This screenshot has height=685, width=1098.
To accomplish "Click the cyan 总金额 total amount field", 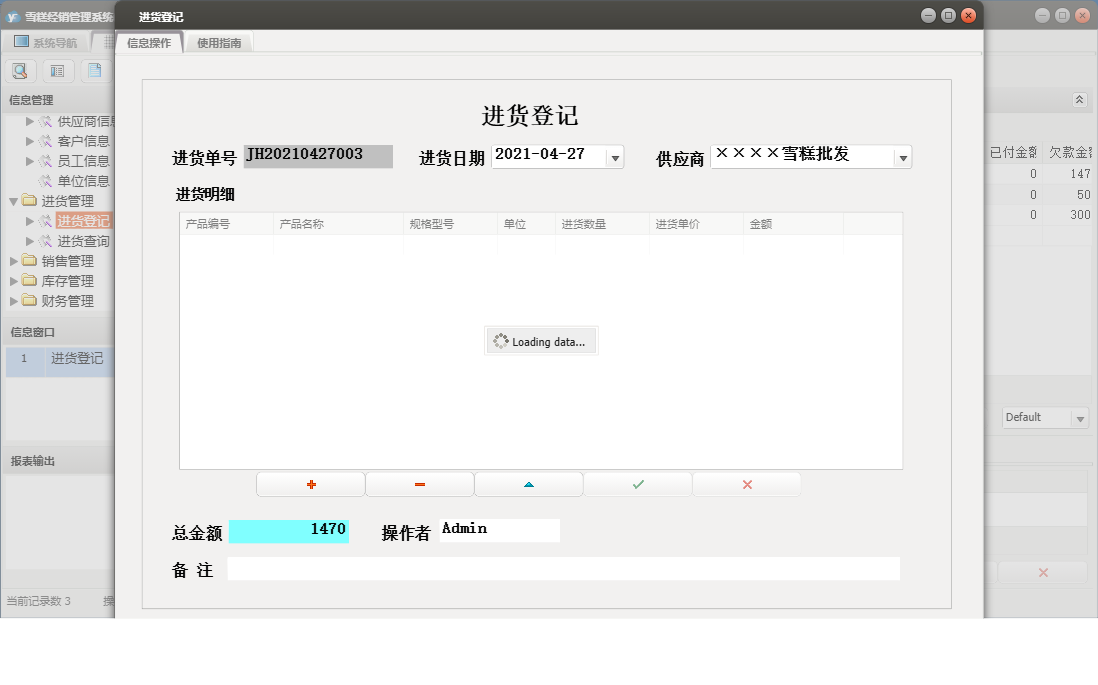I will coord(289,530).
